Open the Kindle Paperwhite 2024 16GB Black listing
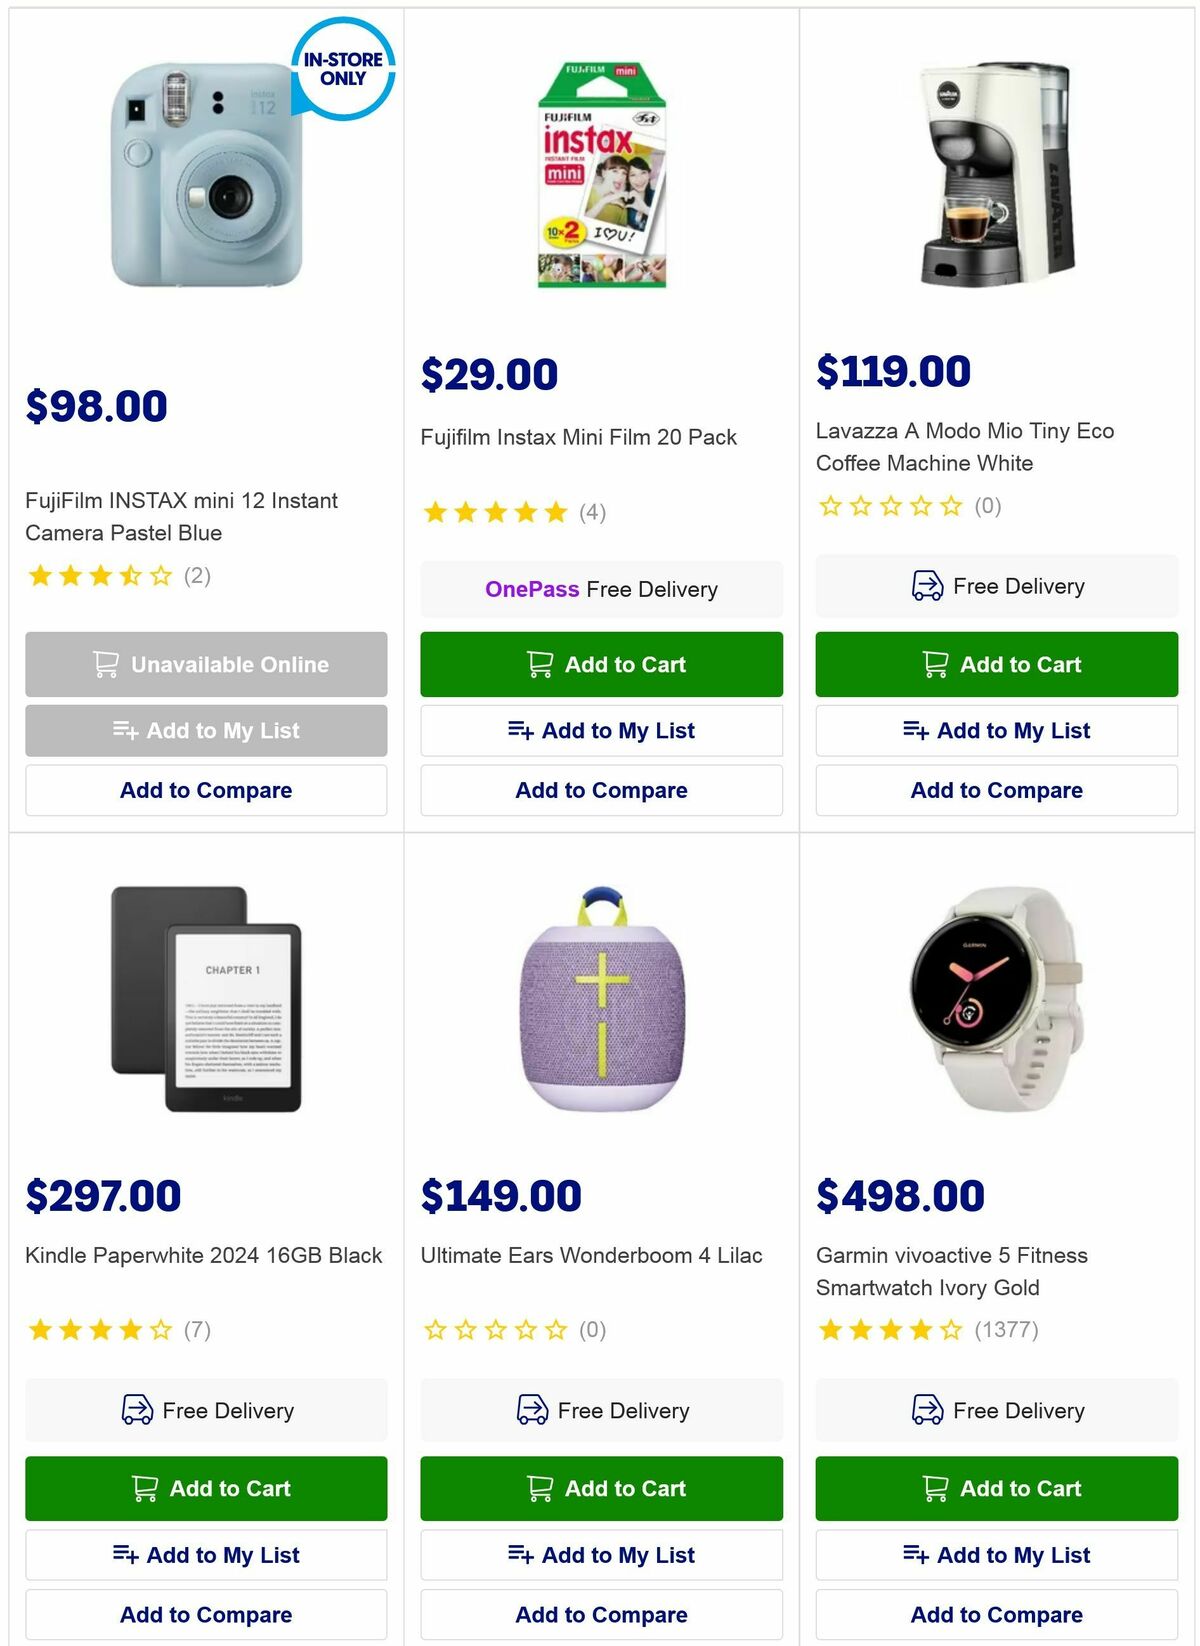This screenshot has width=1200, height=1646. [x=203, y=1256]
